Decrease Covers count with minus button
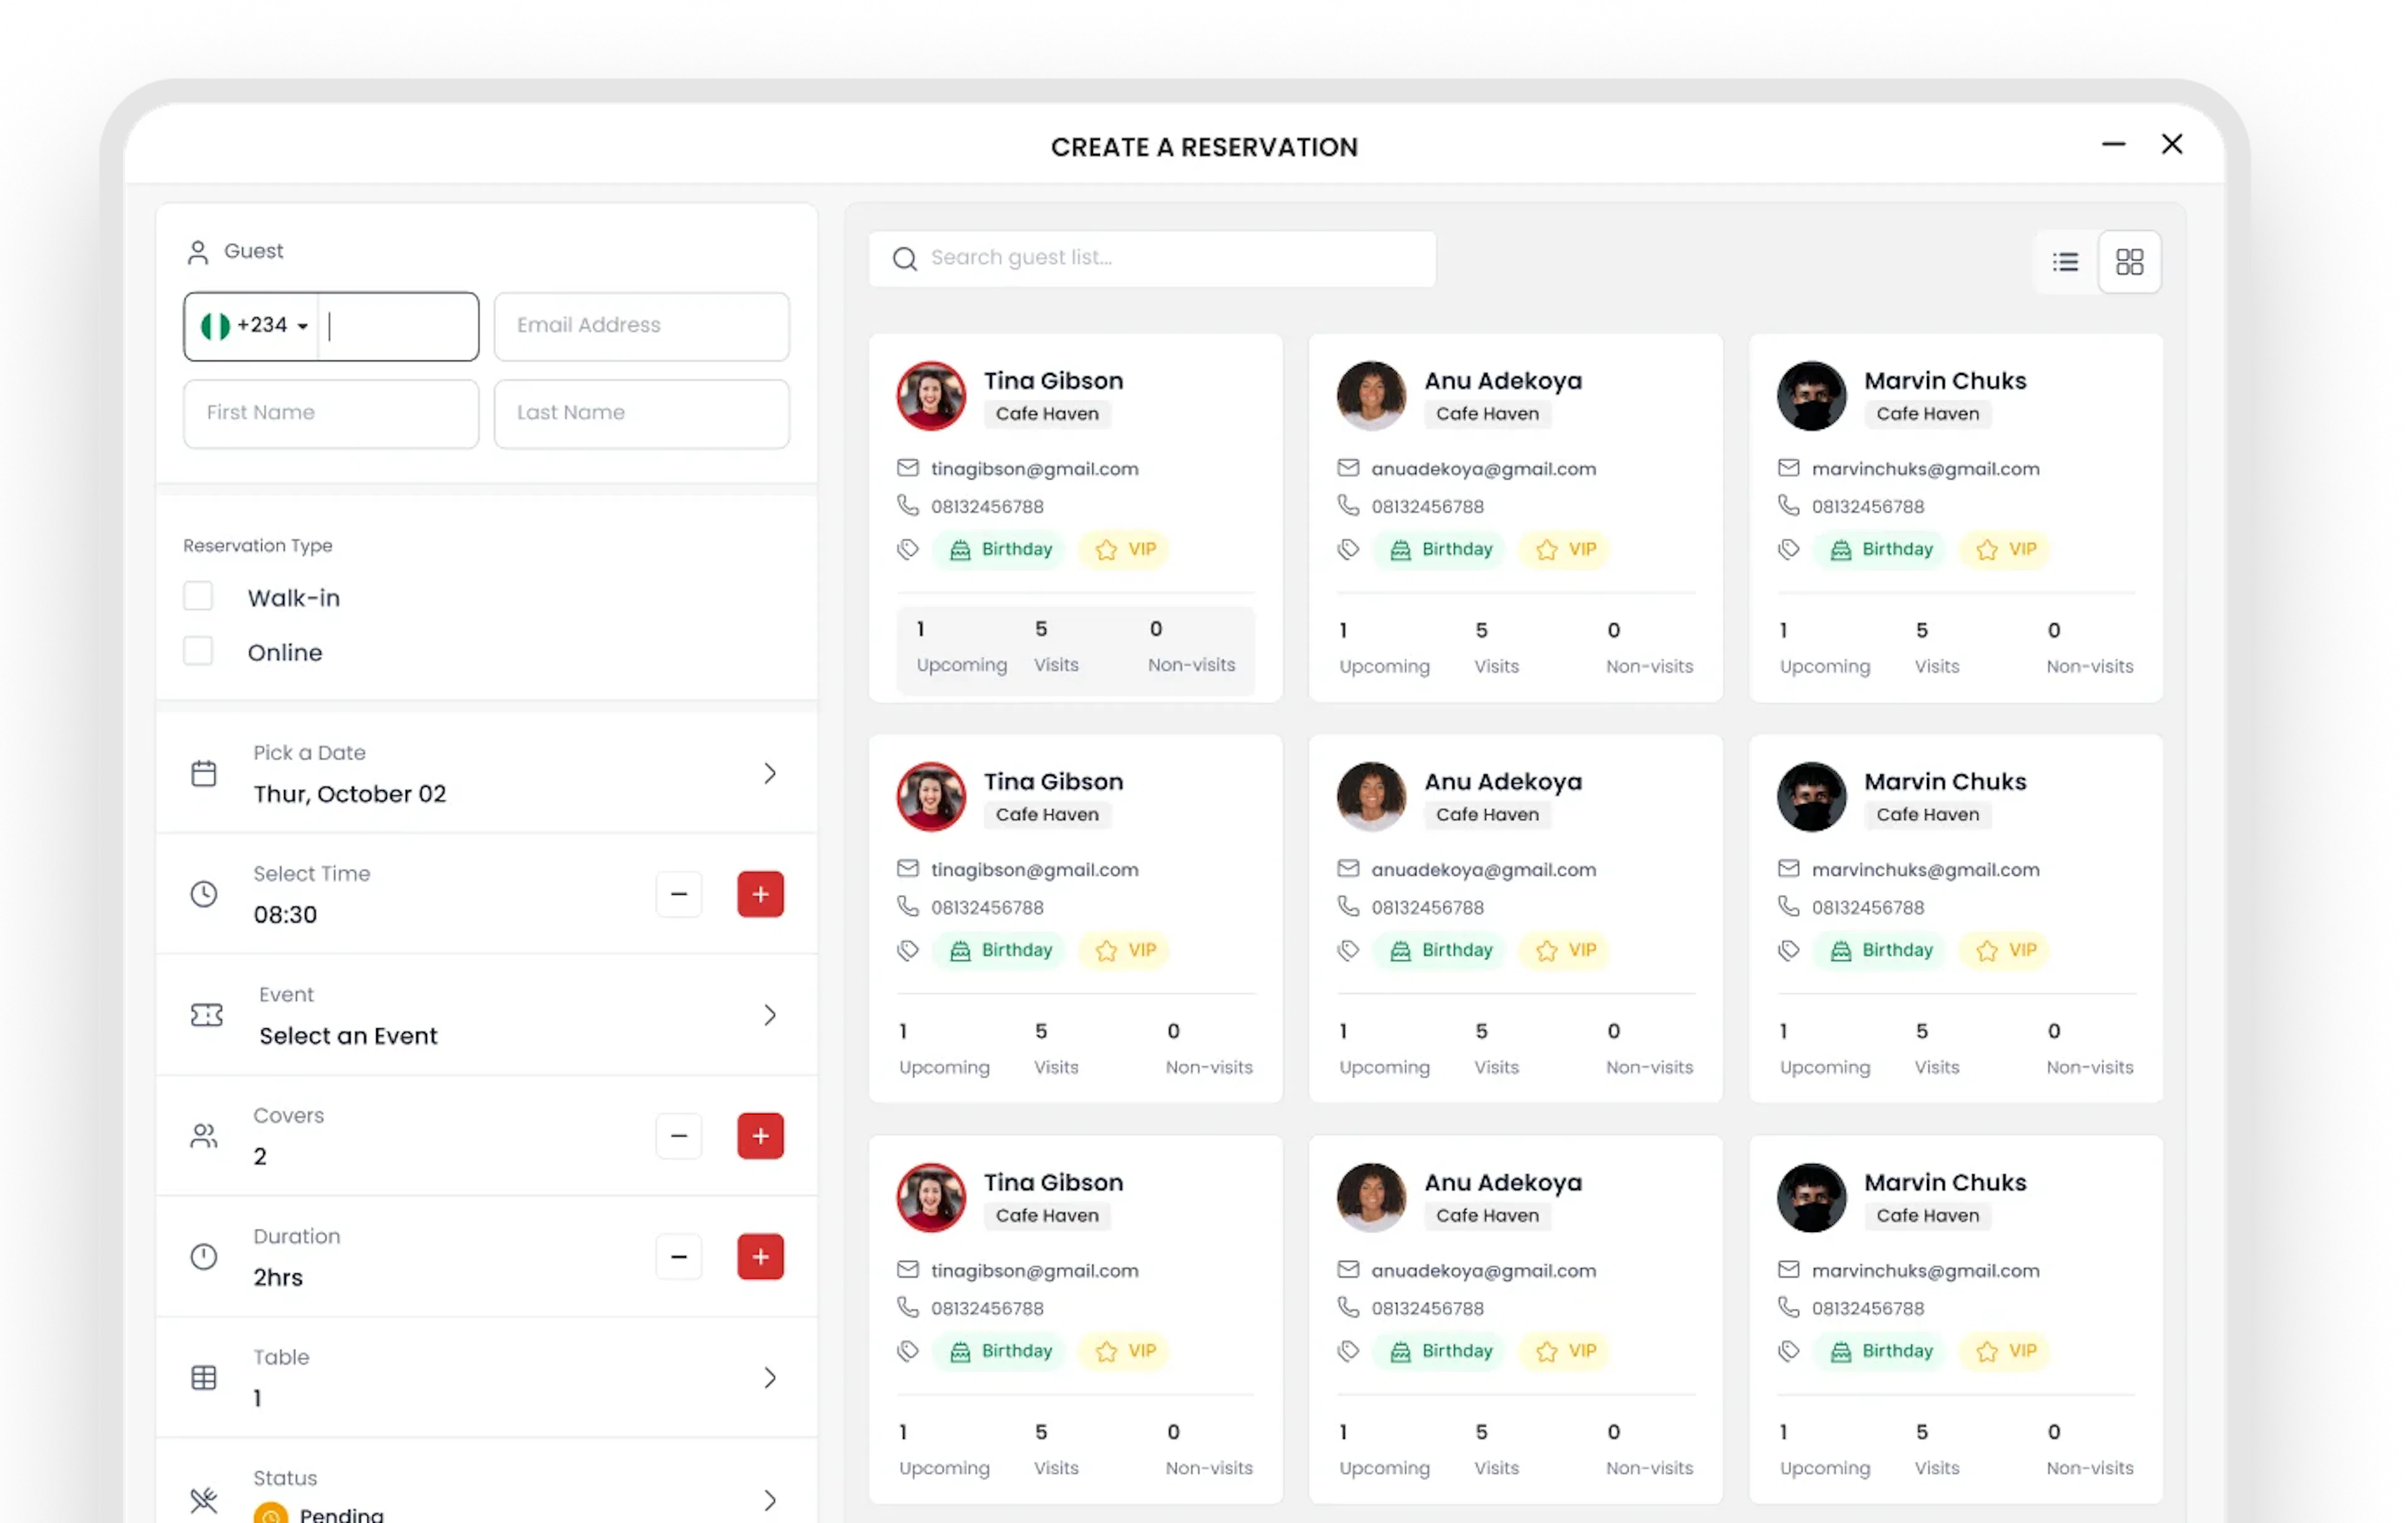 click(679, 1136)
